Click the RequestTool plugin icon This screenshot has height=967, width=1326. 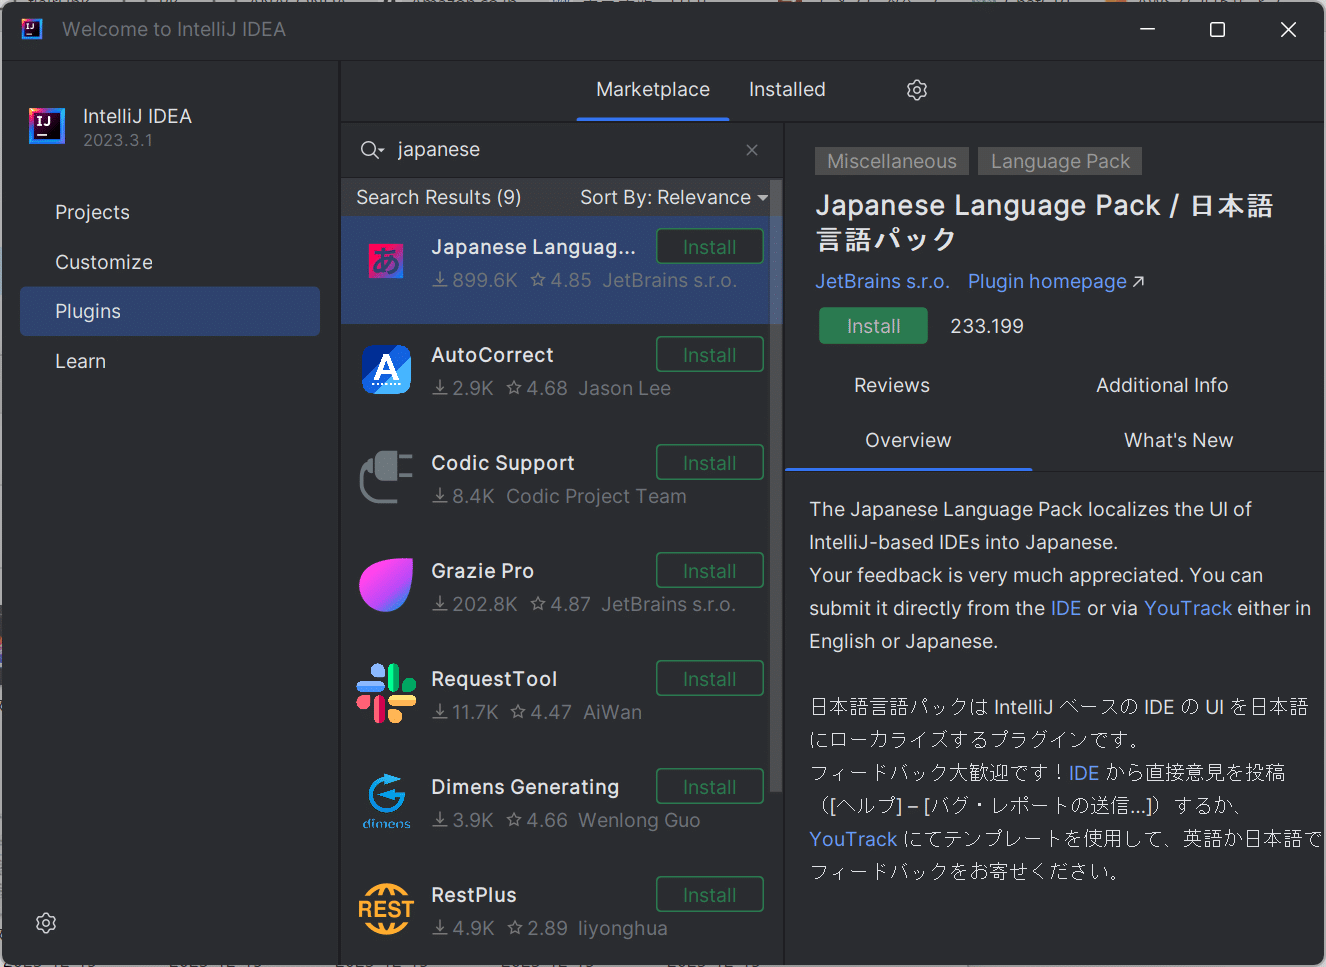(386, 693)
